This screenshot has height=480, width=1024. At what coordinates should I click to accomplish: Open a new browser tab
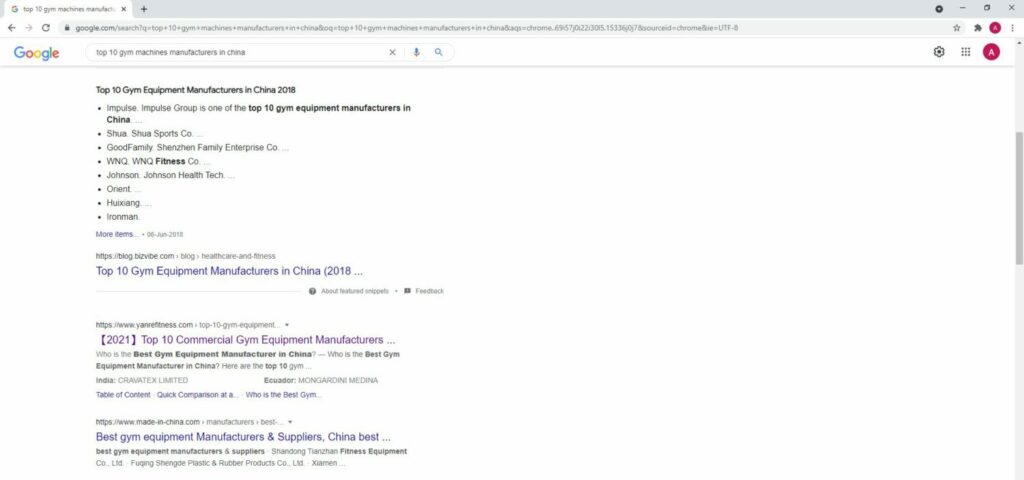click(x=144, y=9)
